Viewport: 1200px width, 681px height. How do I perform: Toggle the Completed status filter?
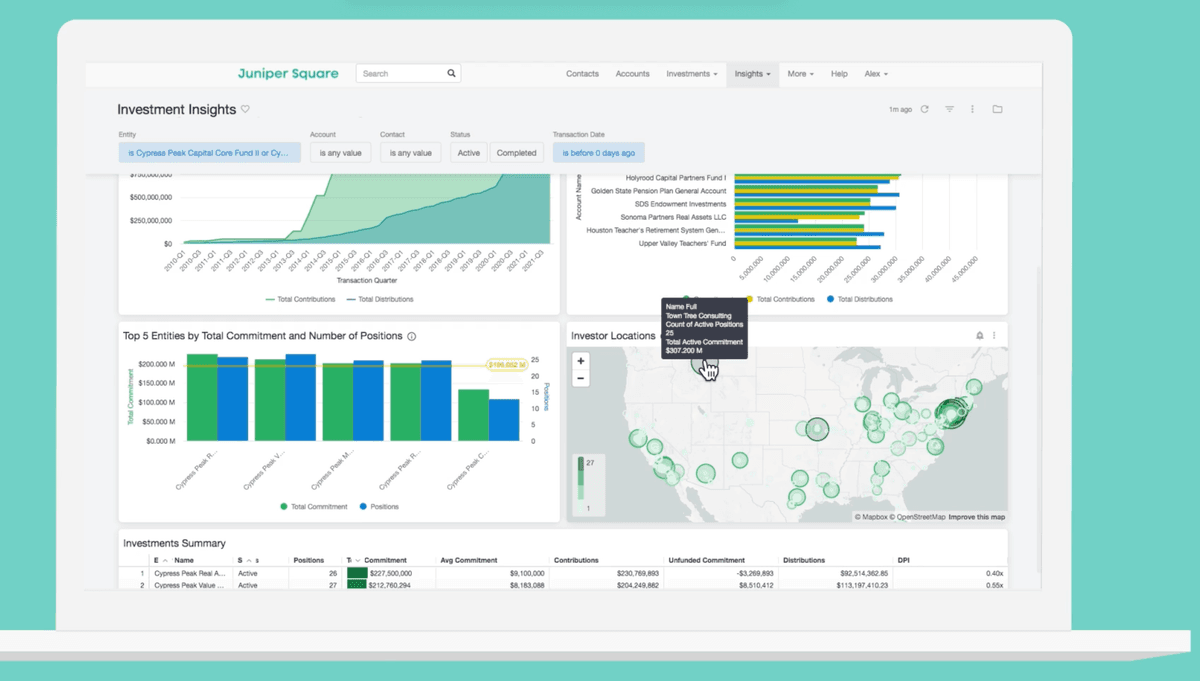(x=516, y=153)
